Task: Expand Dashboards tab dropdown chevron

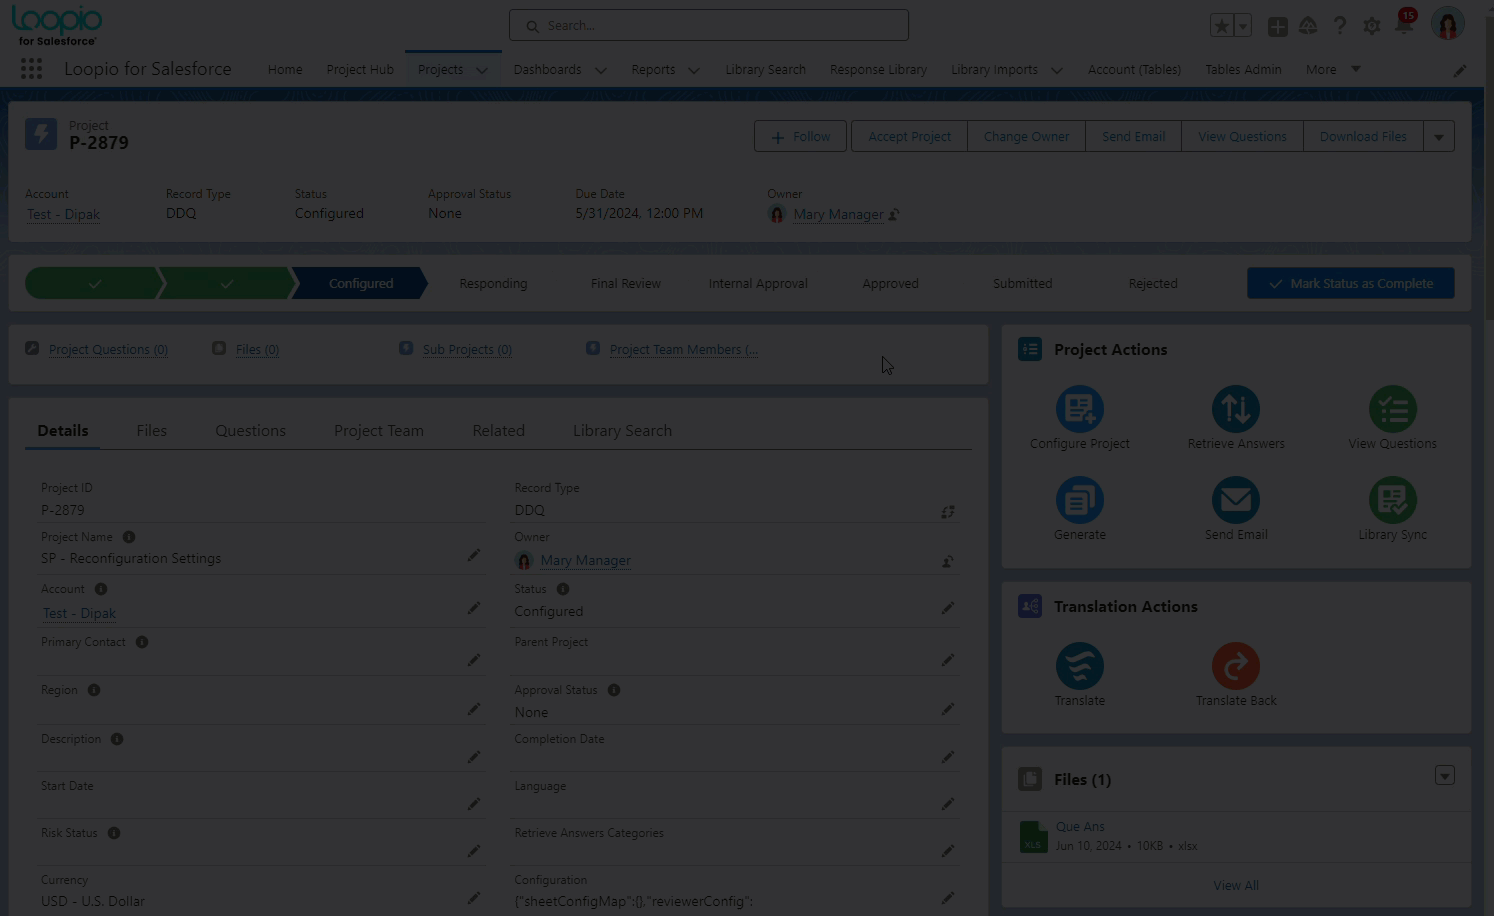Action: click(600, 70)
